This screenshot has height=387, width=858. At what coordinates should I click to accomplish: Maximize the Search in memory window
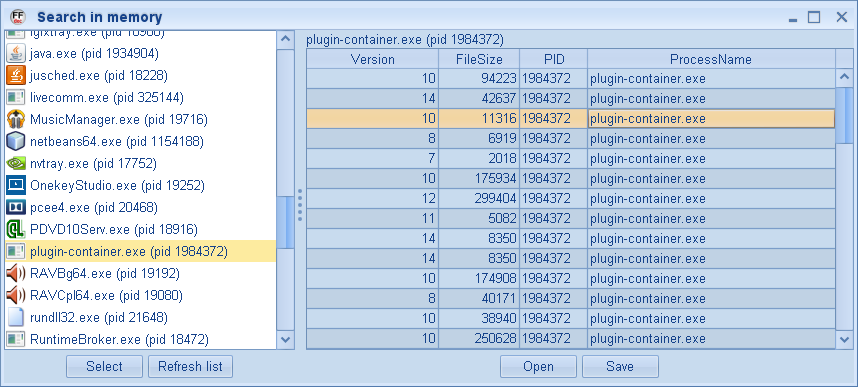point(814,18)
